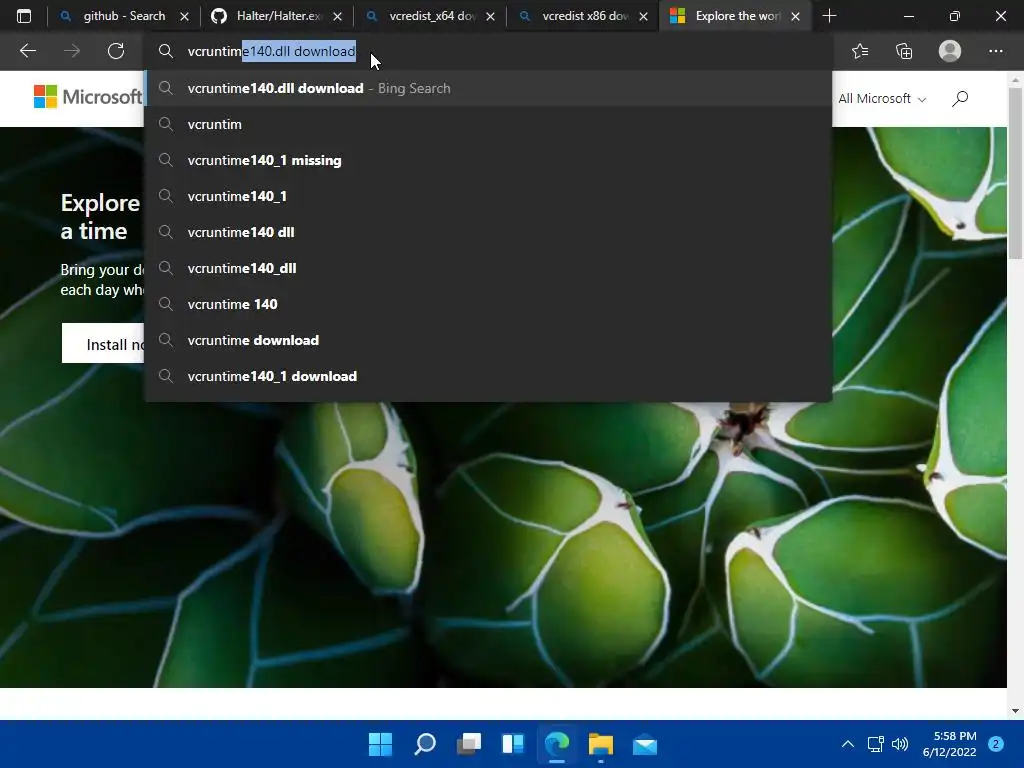This screenshot has width=1024, height=768.
Task: Open Task View on the taskbar
Action: tap(469, 744)
